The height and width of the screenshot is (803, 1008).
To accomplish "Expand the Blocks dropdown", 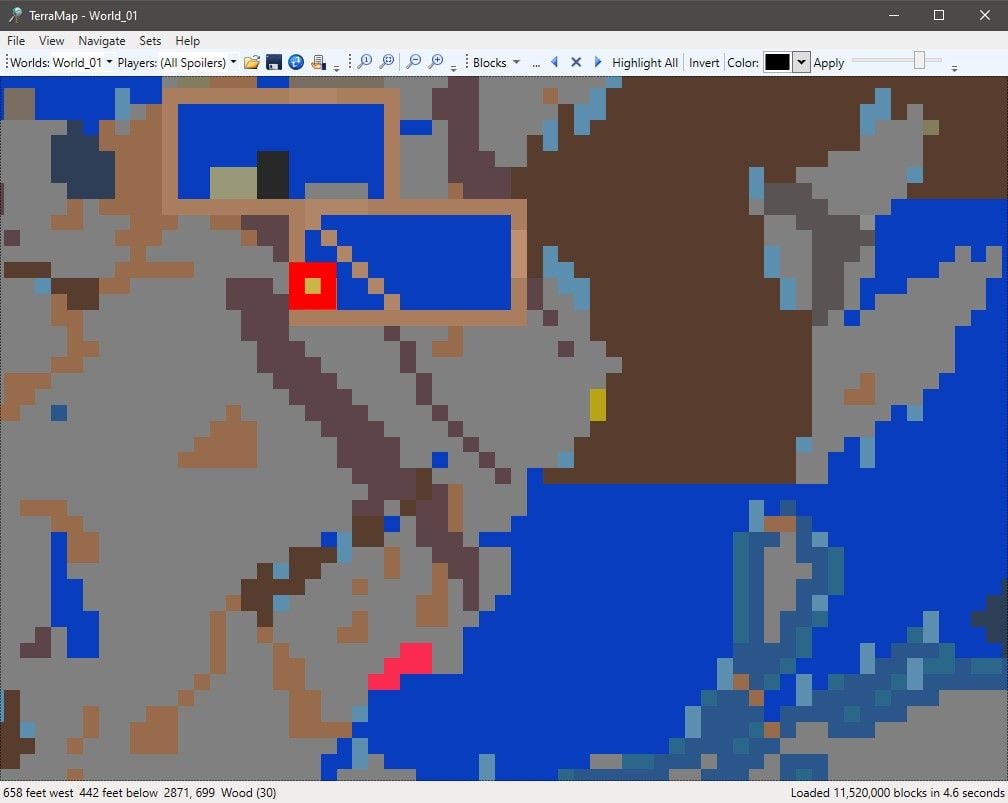I will click(496, 62).
